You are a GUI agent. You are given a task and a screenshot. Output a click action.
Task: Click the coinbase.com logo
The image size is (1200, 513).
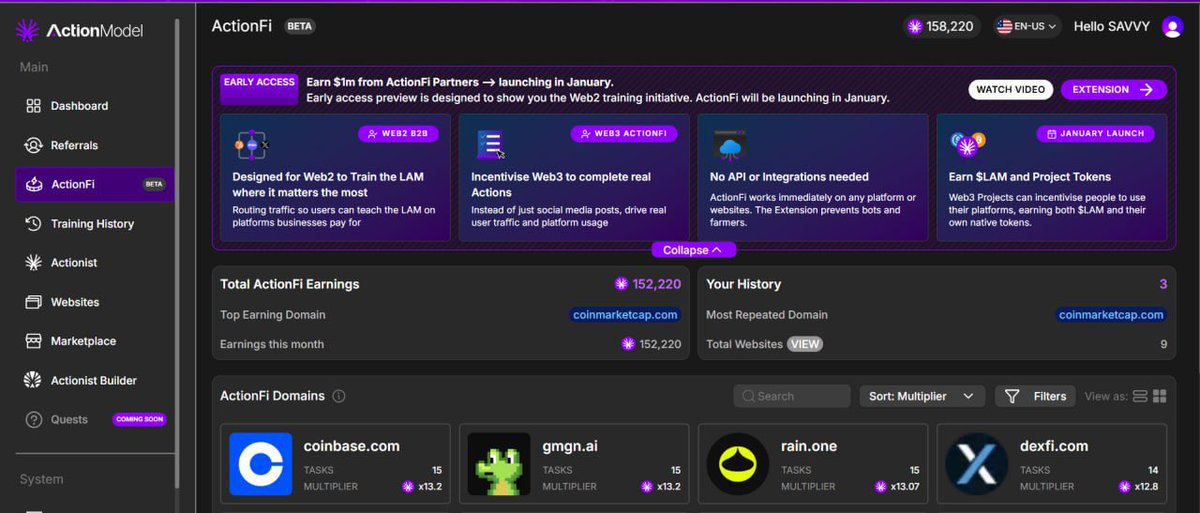tap(260, 464)
